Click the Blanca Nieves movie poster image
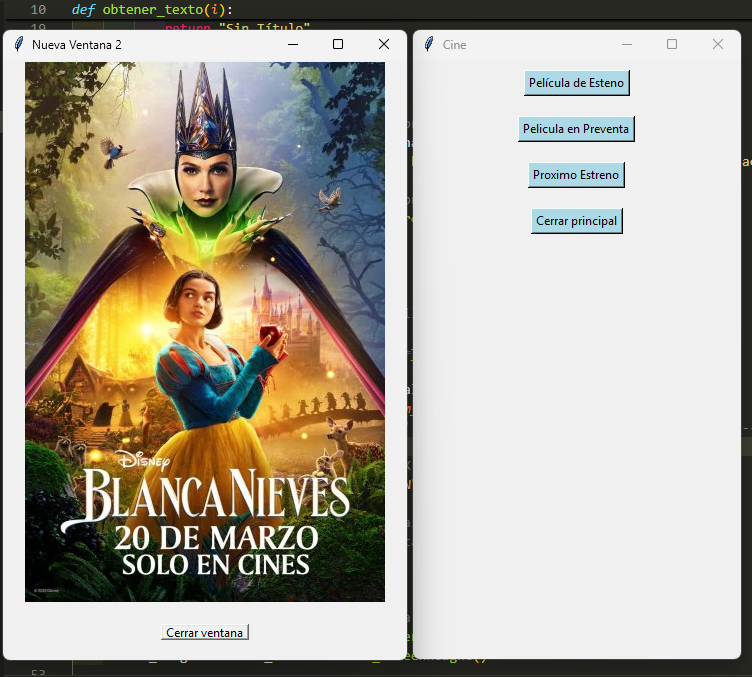 [x=205, y=332]
